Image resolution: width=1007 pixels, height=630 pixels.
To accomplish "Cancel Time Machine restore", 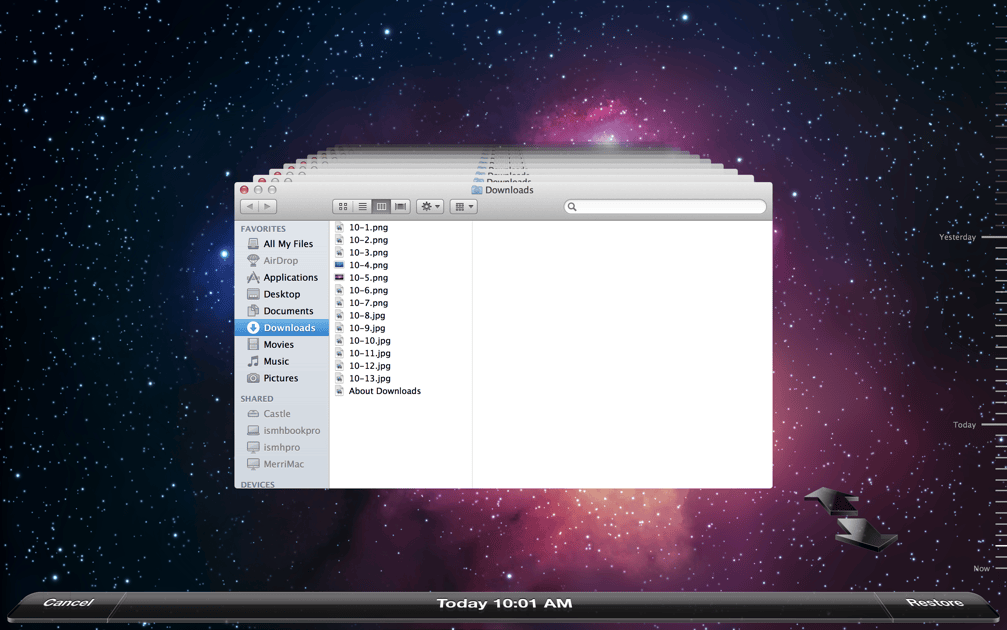I will [x=68, y=602].
